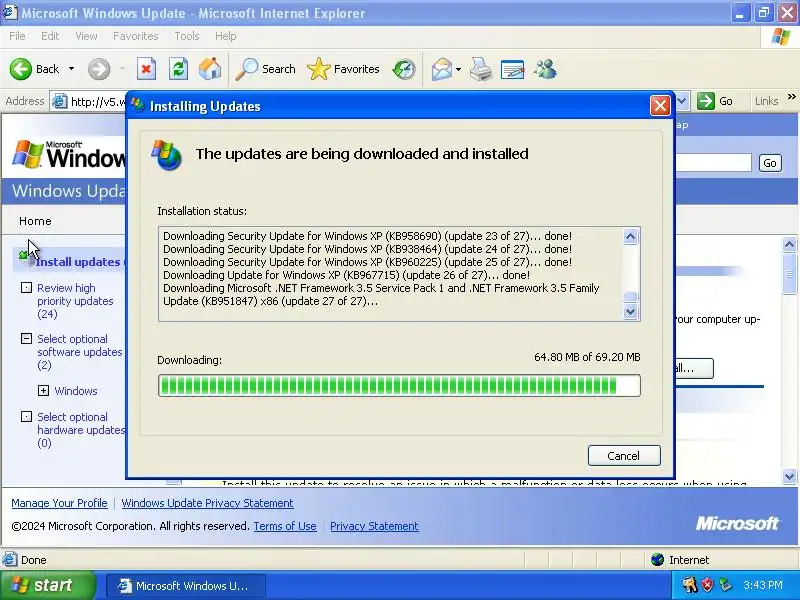Screen dimensions: 800x600
Task: Collapse Select optional software updates node
Action: coord(27,338)
